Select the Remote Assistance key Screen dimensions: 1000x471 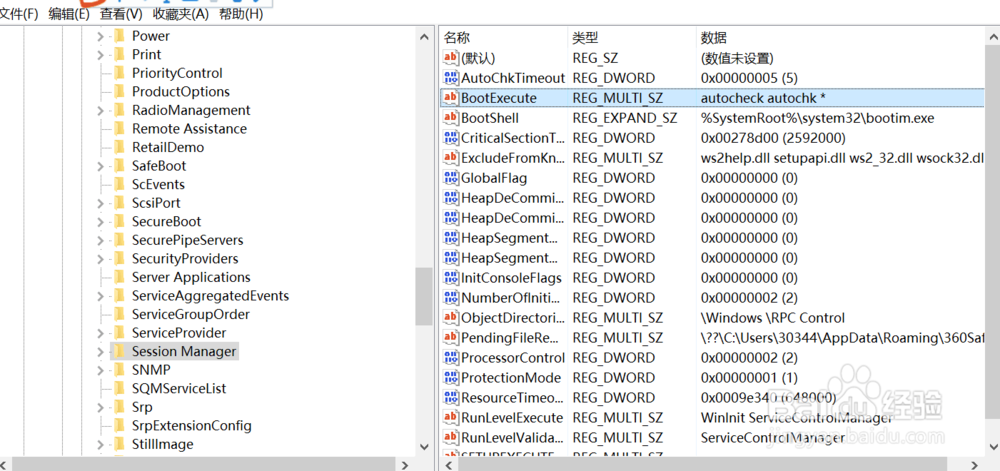tap(189, 129)
